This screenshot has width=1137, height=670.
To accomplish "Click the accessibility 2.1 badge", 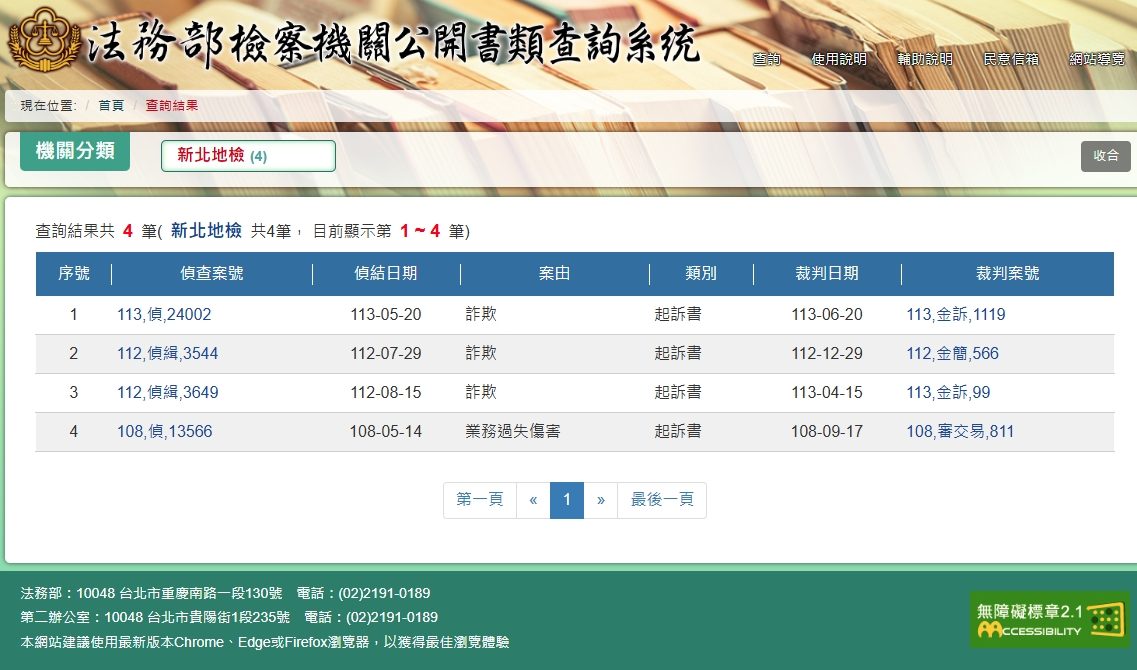I will click(x=1049, y=620).
